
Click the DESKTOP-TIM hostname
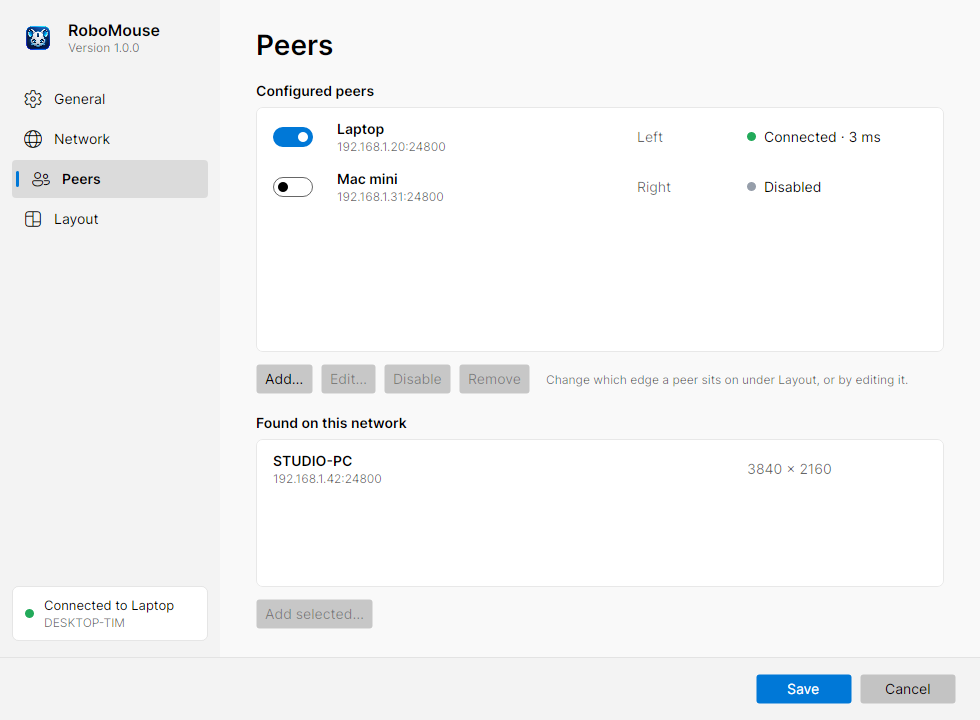[x=84, y=623]
